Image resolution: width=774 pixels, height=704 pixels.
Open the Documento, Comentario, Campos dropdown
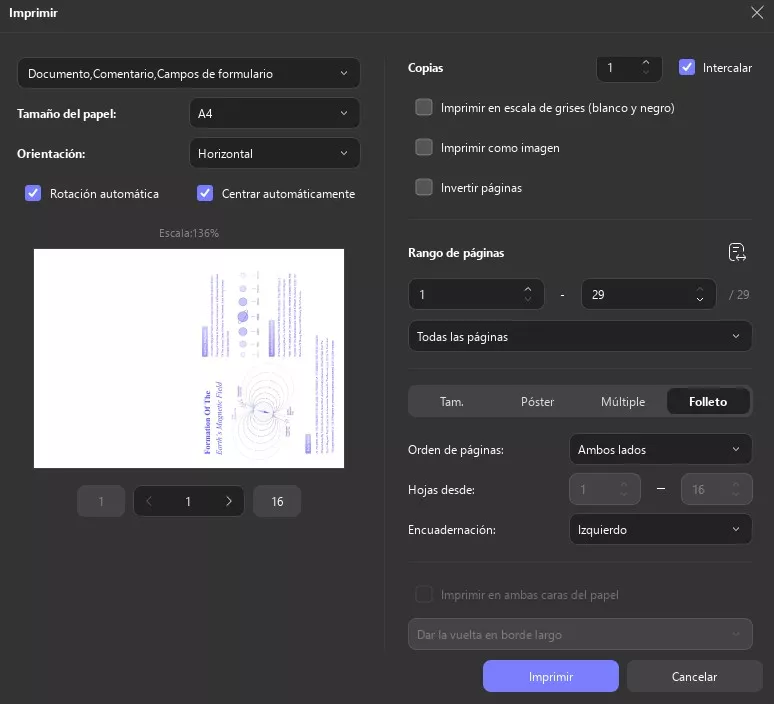189,73
